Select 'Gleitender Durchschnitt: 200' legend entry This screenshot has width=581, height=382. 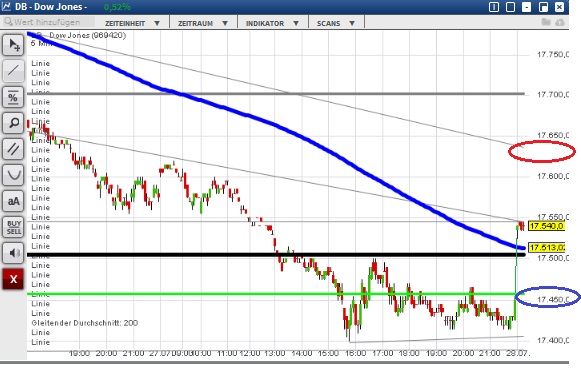pyautogui.click(x=85, y=323)
